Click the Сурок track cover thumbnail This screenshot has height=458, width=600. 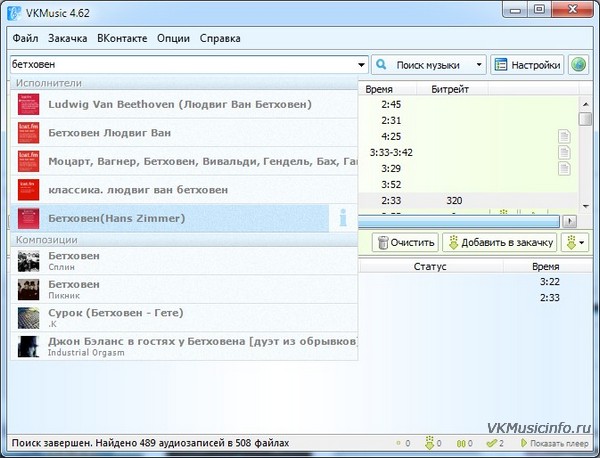(x=28, y=318)
